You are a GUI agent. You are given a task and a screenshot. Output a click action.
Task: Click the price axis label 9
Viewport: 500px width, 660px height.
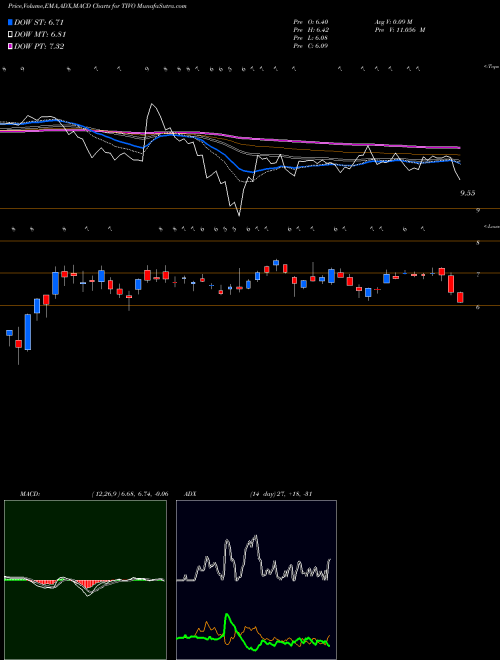click(478, 210)
